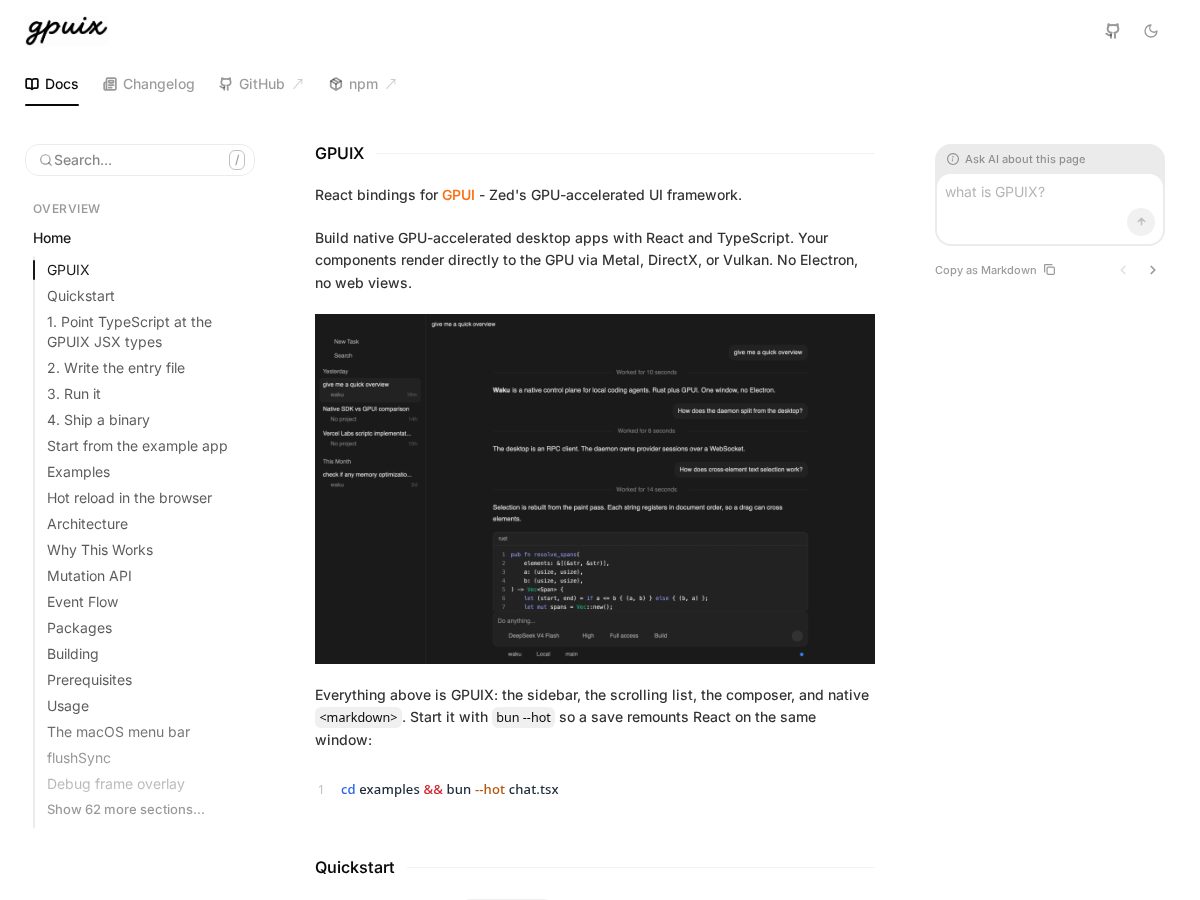
Task: Go to The macOS menu bar section
Action: (118, 732)
